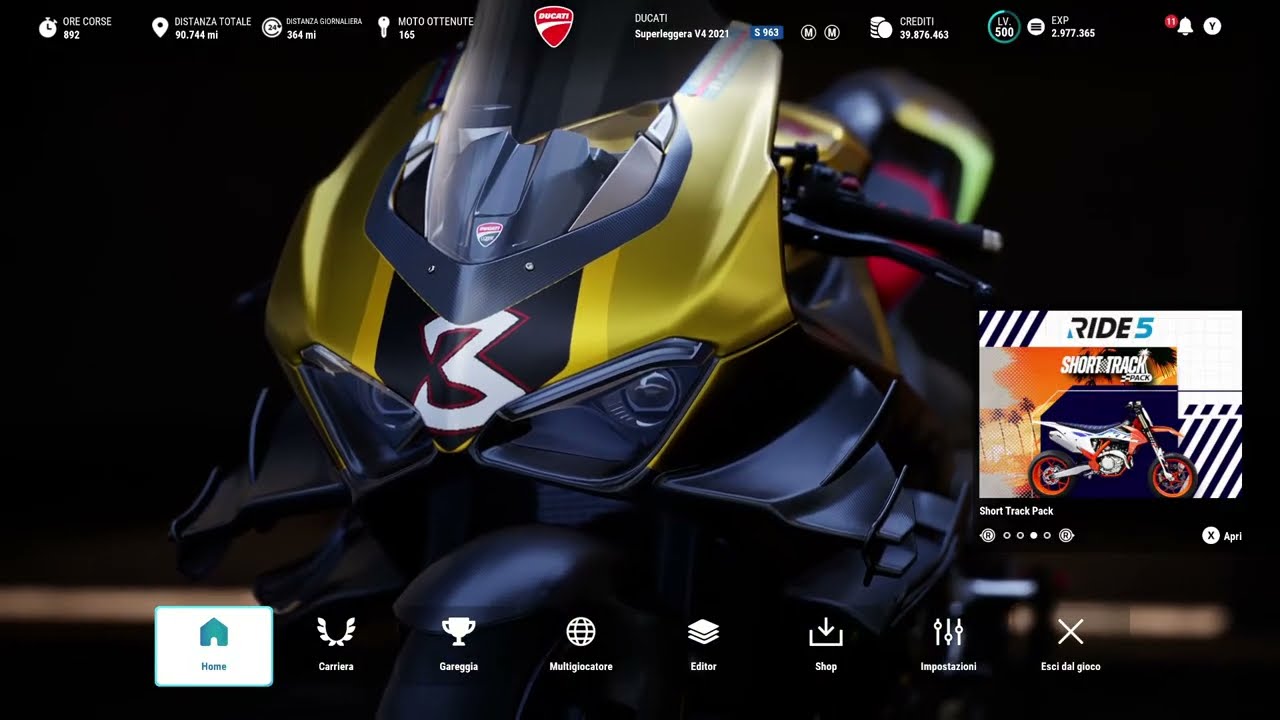Click the EXP striped circle icon
This screenshot has width=1280, height=720.
pyautogui.click(x=1036, y=27)
